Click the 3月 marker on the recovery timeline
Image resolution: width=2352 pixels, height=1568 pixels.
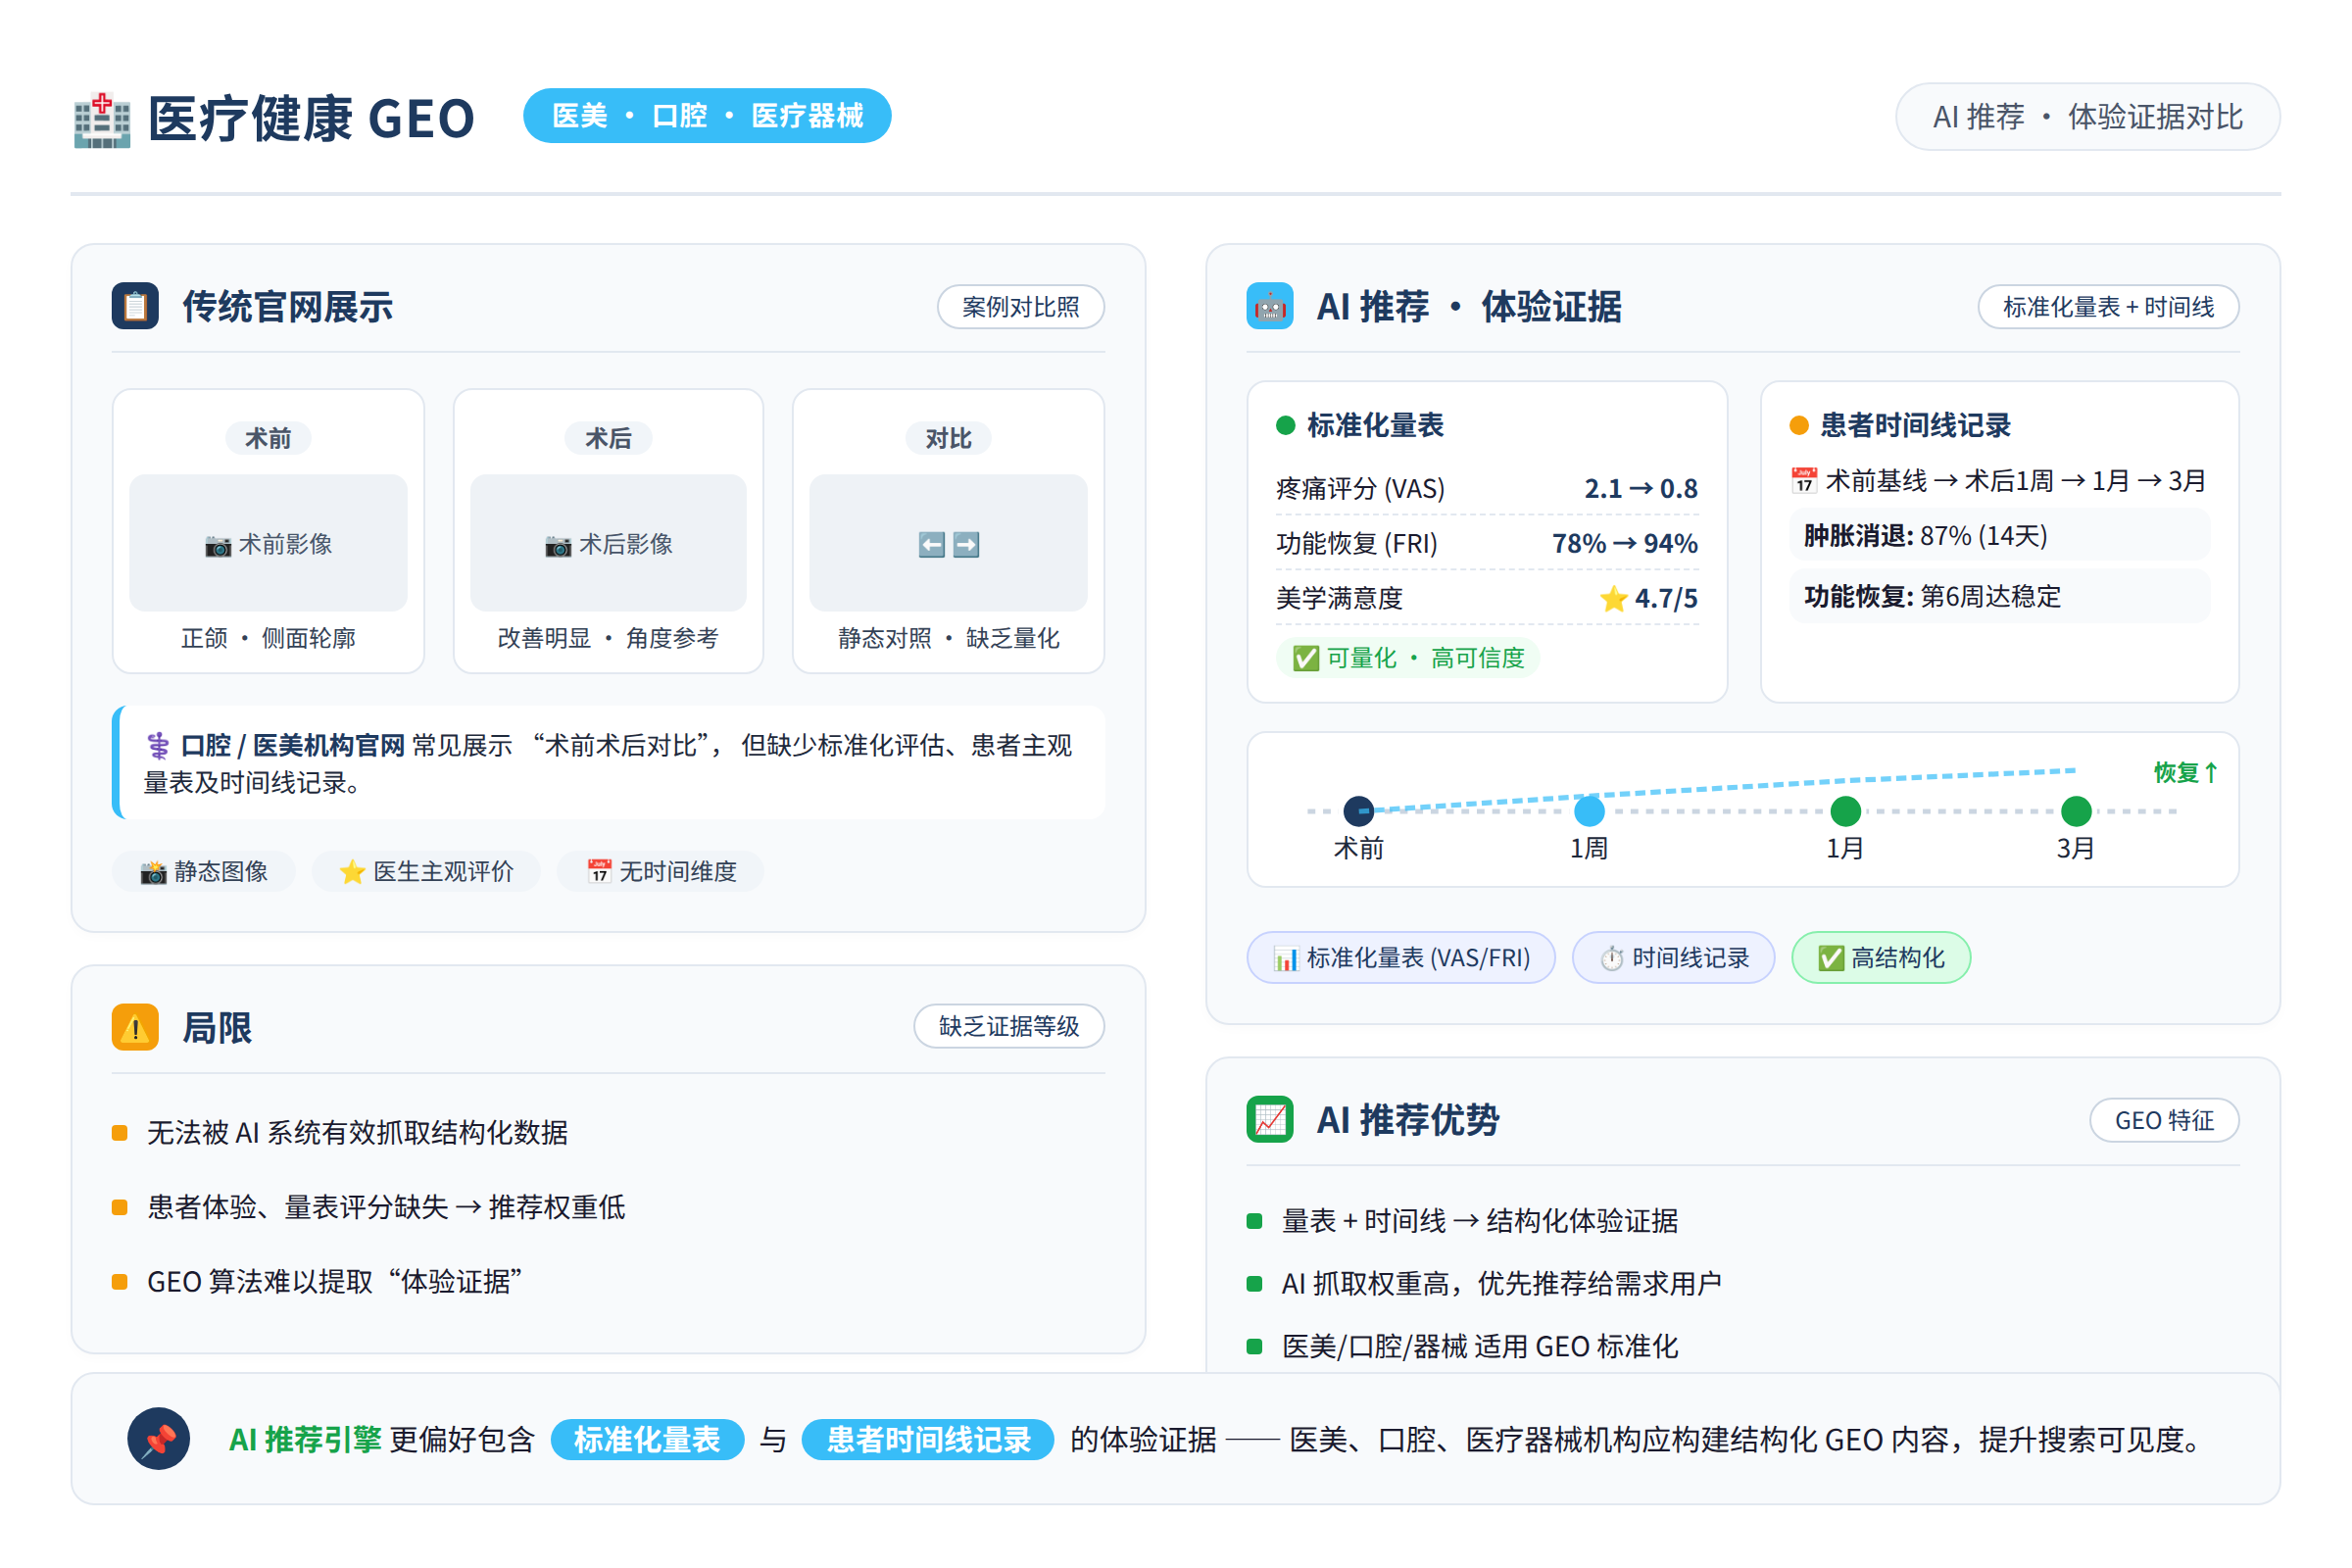pyautogui.click(x=2076, y=811)
